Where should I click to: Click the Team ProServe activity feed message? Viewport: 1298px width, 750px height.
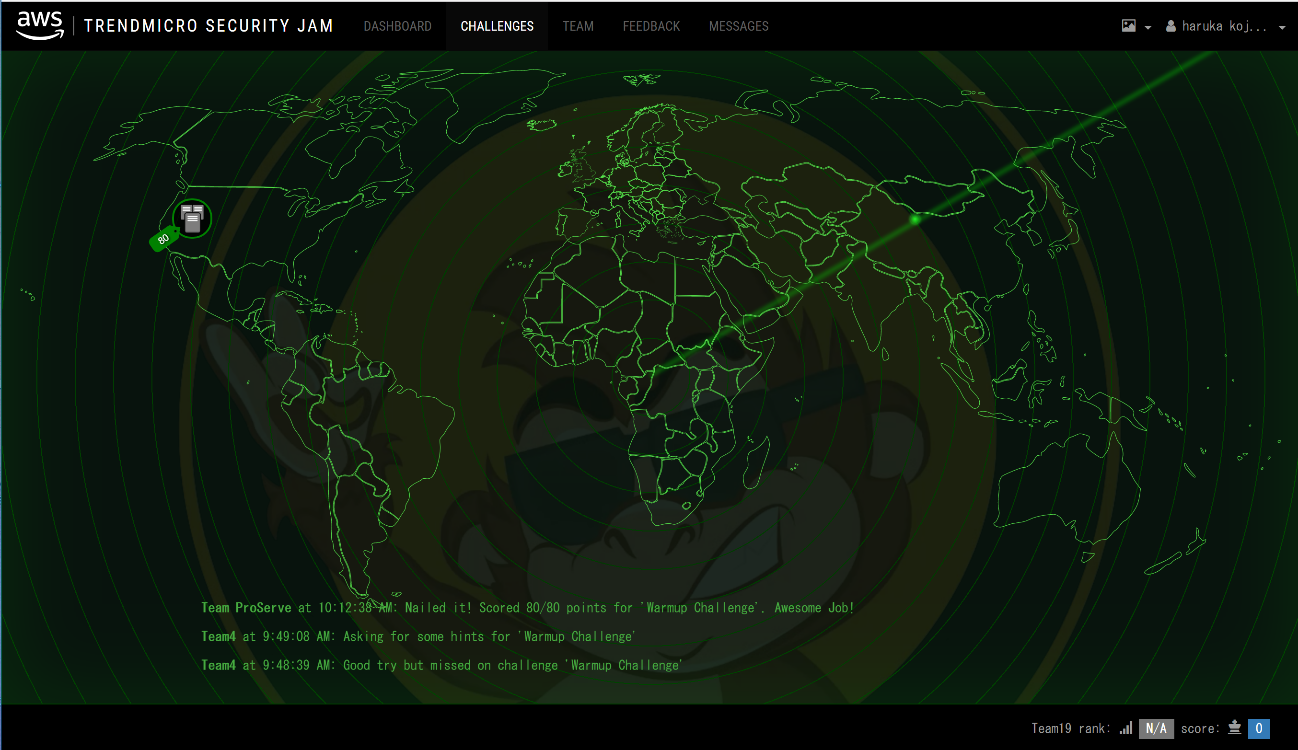[527, 607]
